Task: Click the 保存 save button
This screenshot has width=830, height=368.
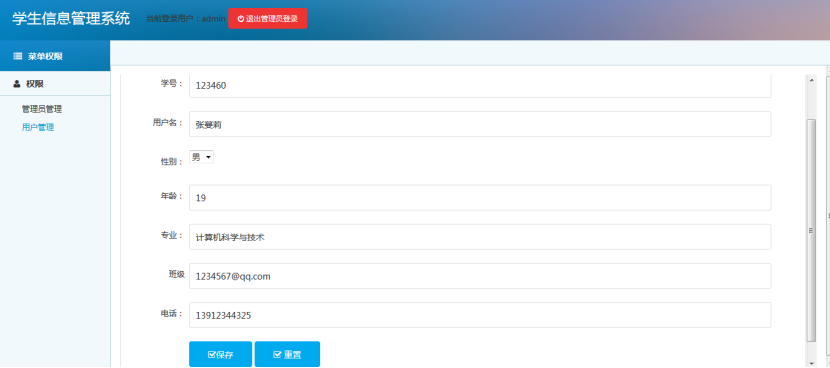Action: [220, 354]
